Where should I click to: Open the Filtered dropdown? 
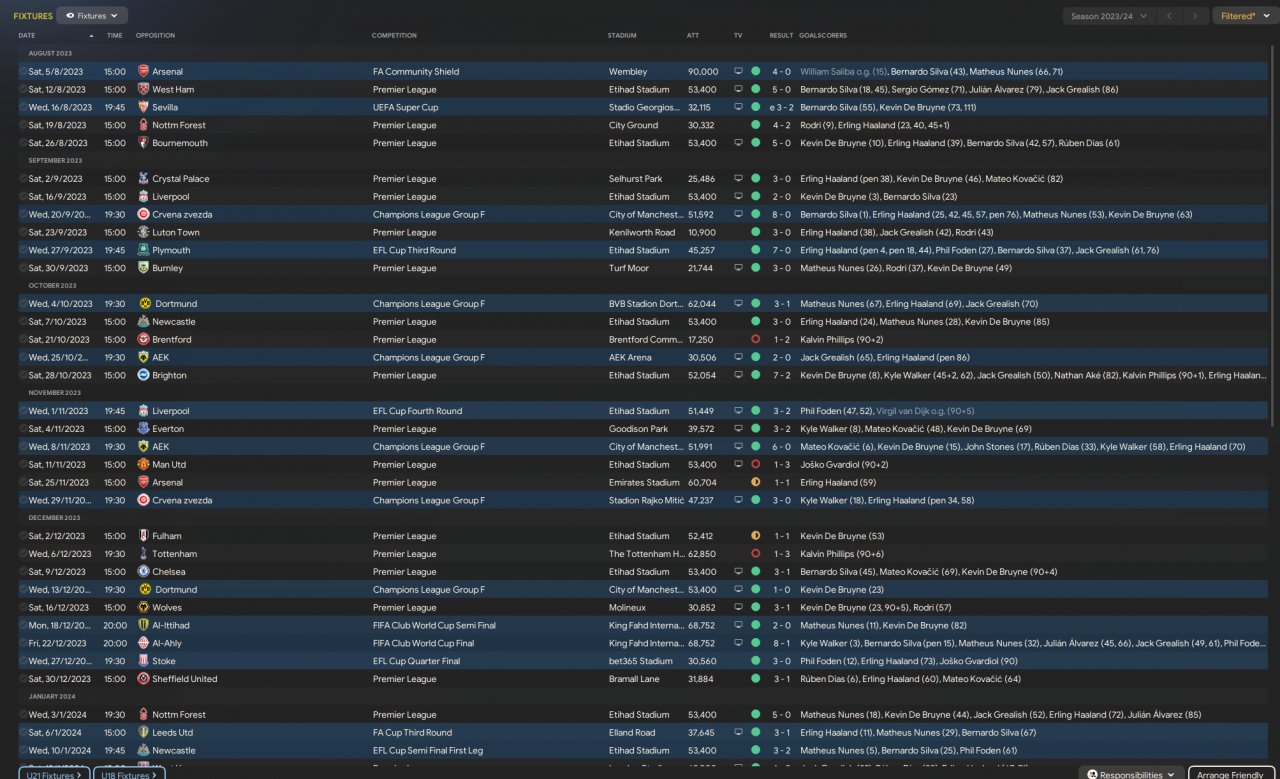coord(1243,16)
